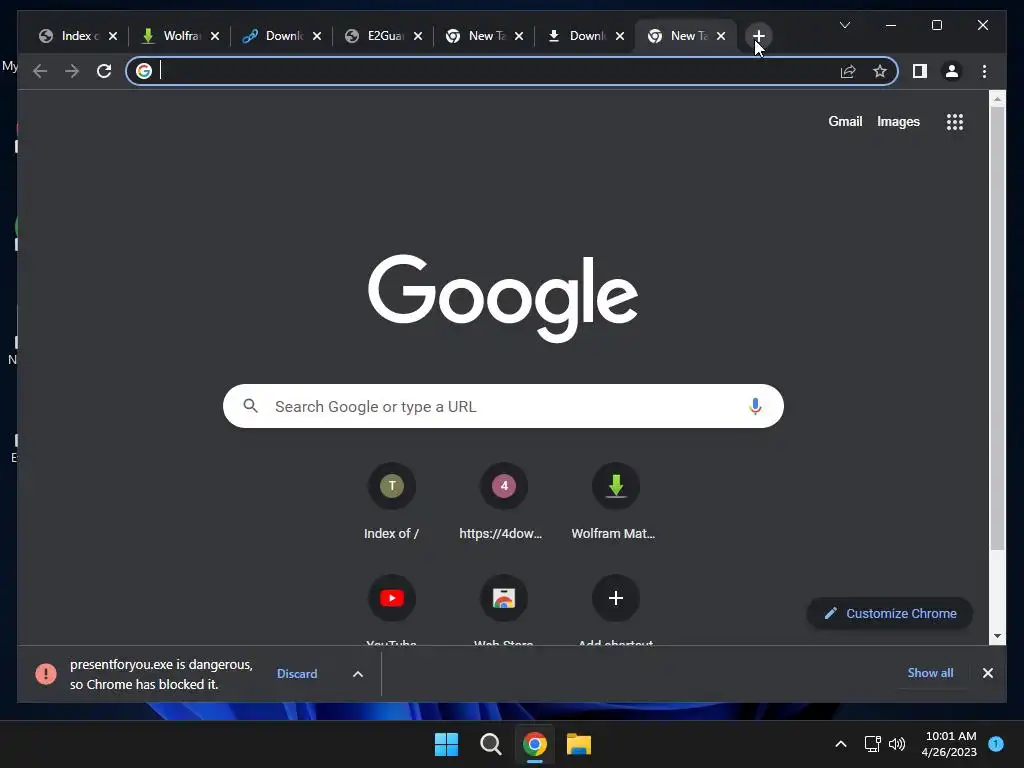Image resolution: width=1024 pixels, height=768 pixels.
Task: Bookmark this tab with star icon
Action: [x=880, y=71]
